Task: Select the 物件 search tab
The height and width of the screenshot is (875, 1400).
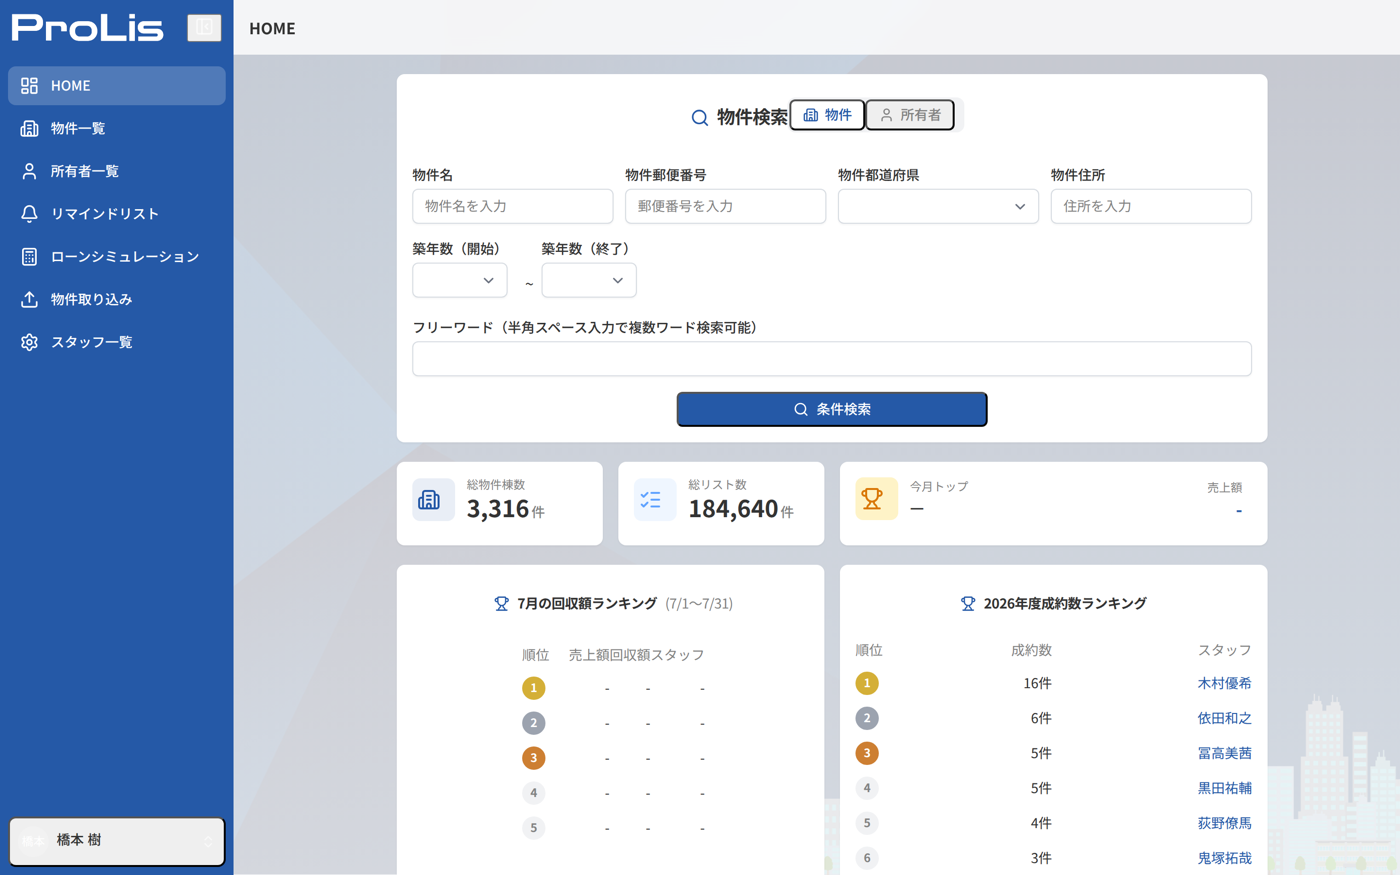Action: click(x=827, y=115)
